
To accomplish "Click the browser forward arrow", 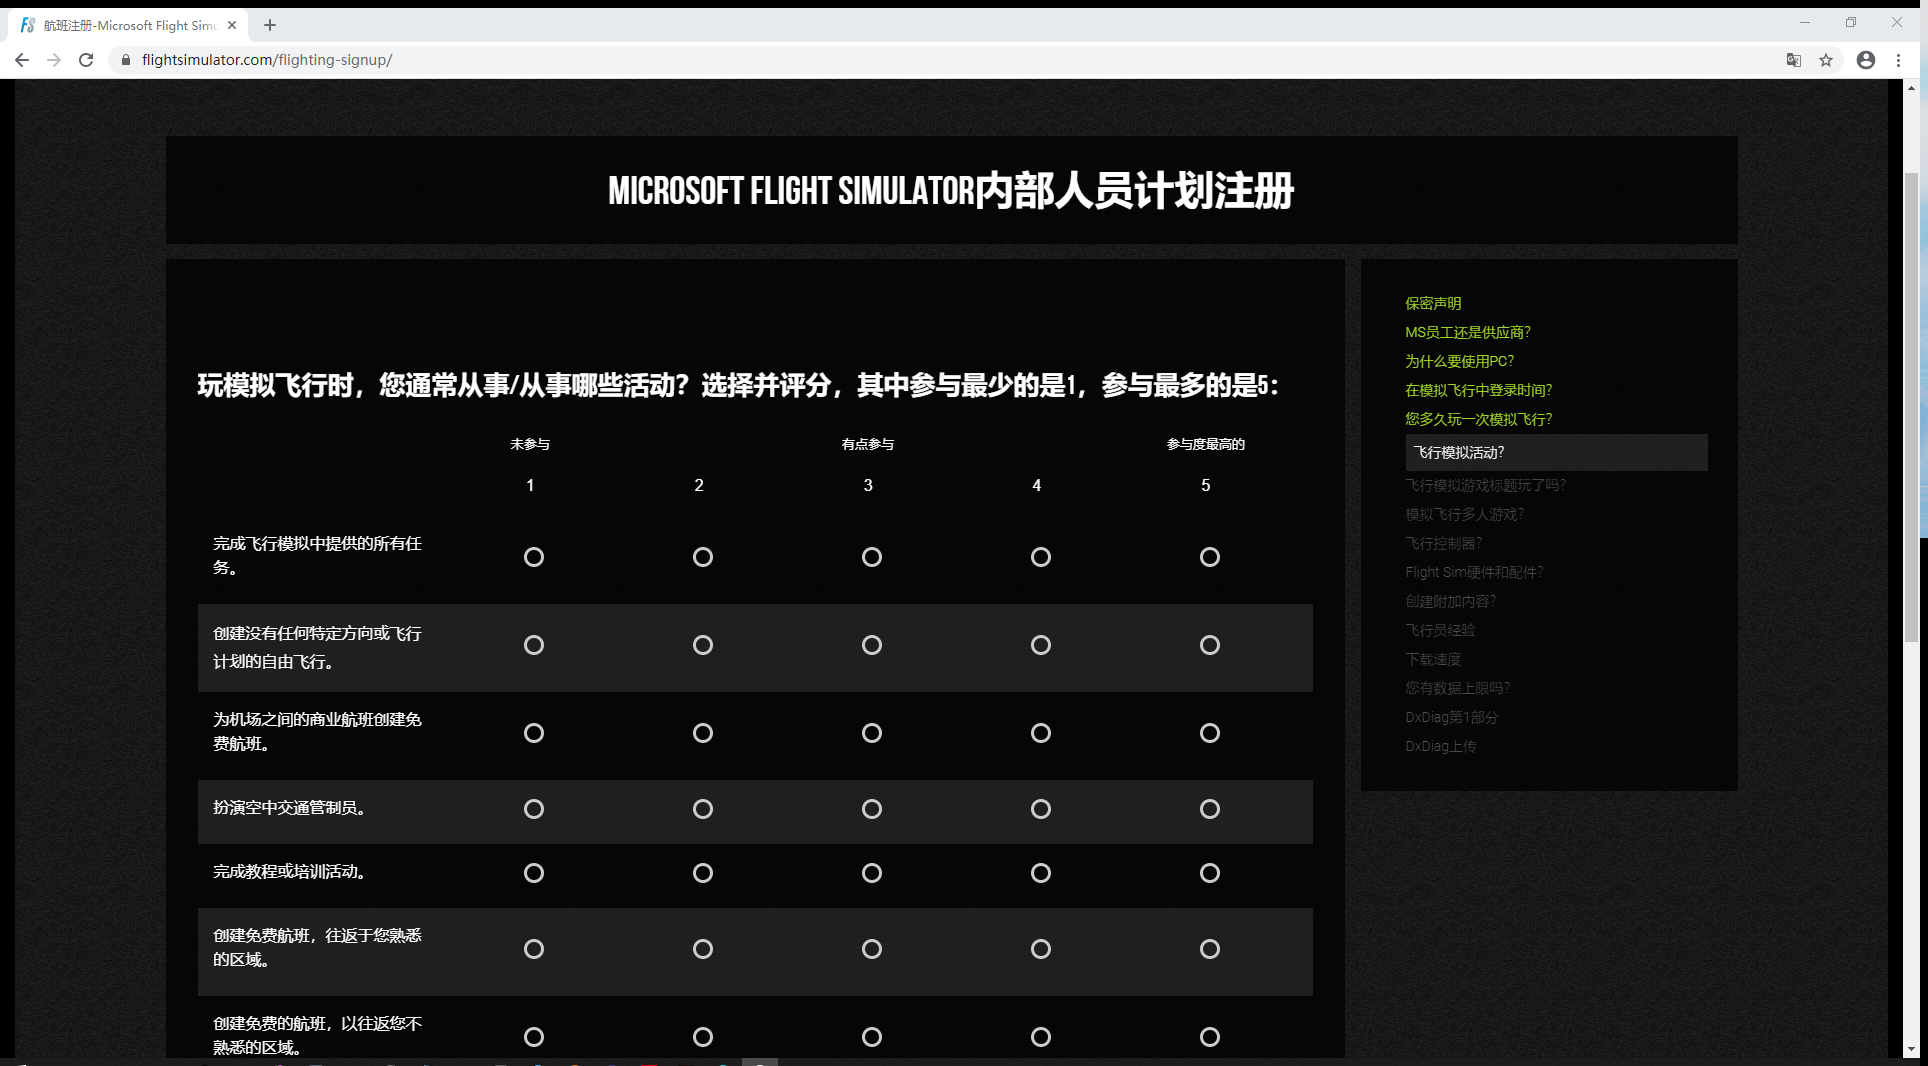I will click(54, 60).
